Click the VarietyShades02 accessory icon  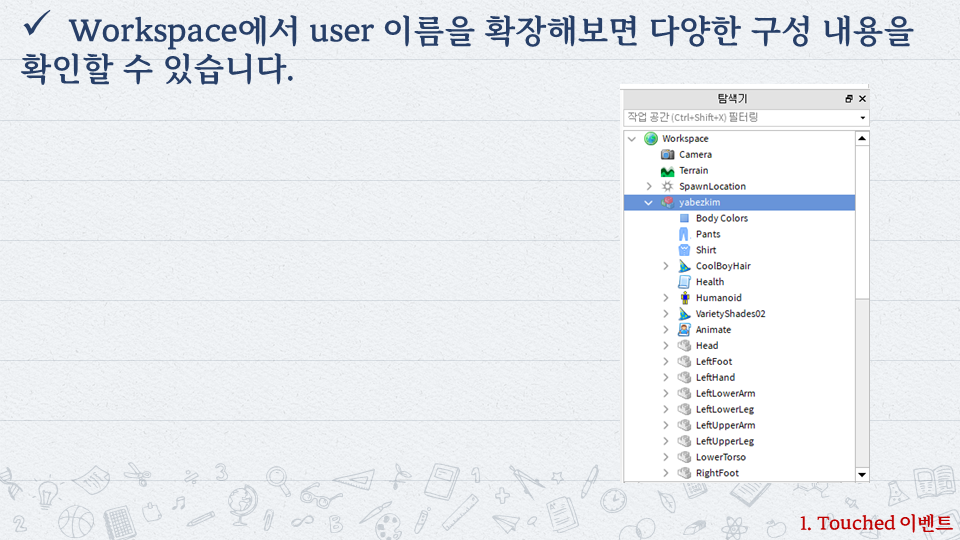click(x=684, y=313)
